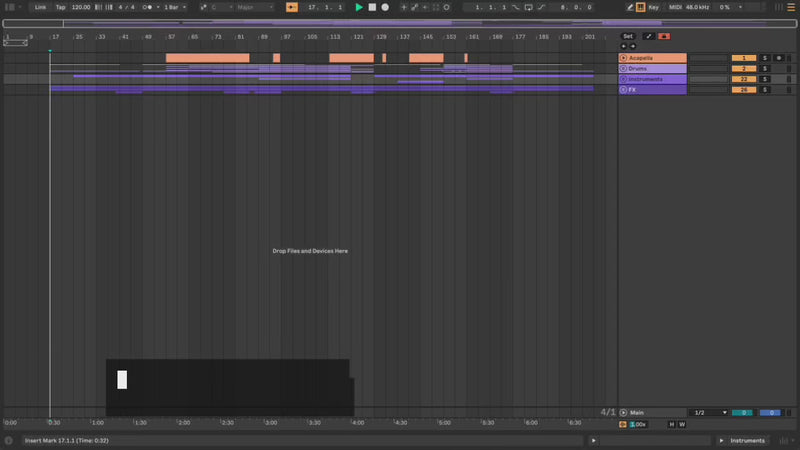Solo the FX track
Image resolution: width=800 pixels, height=450 pixels.
765,90
